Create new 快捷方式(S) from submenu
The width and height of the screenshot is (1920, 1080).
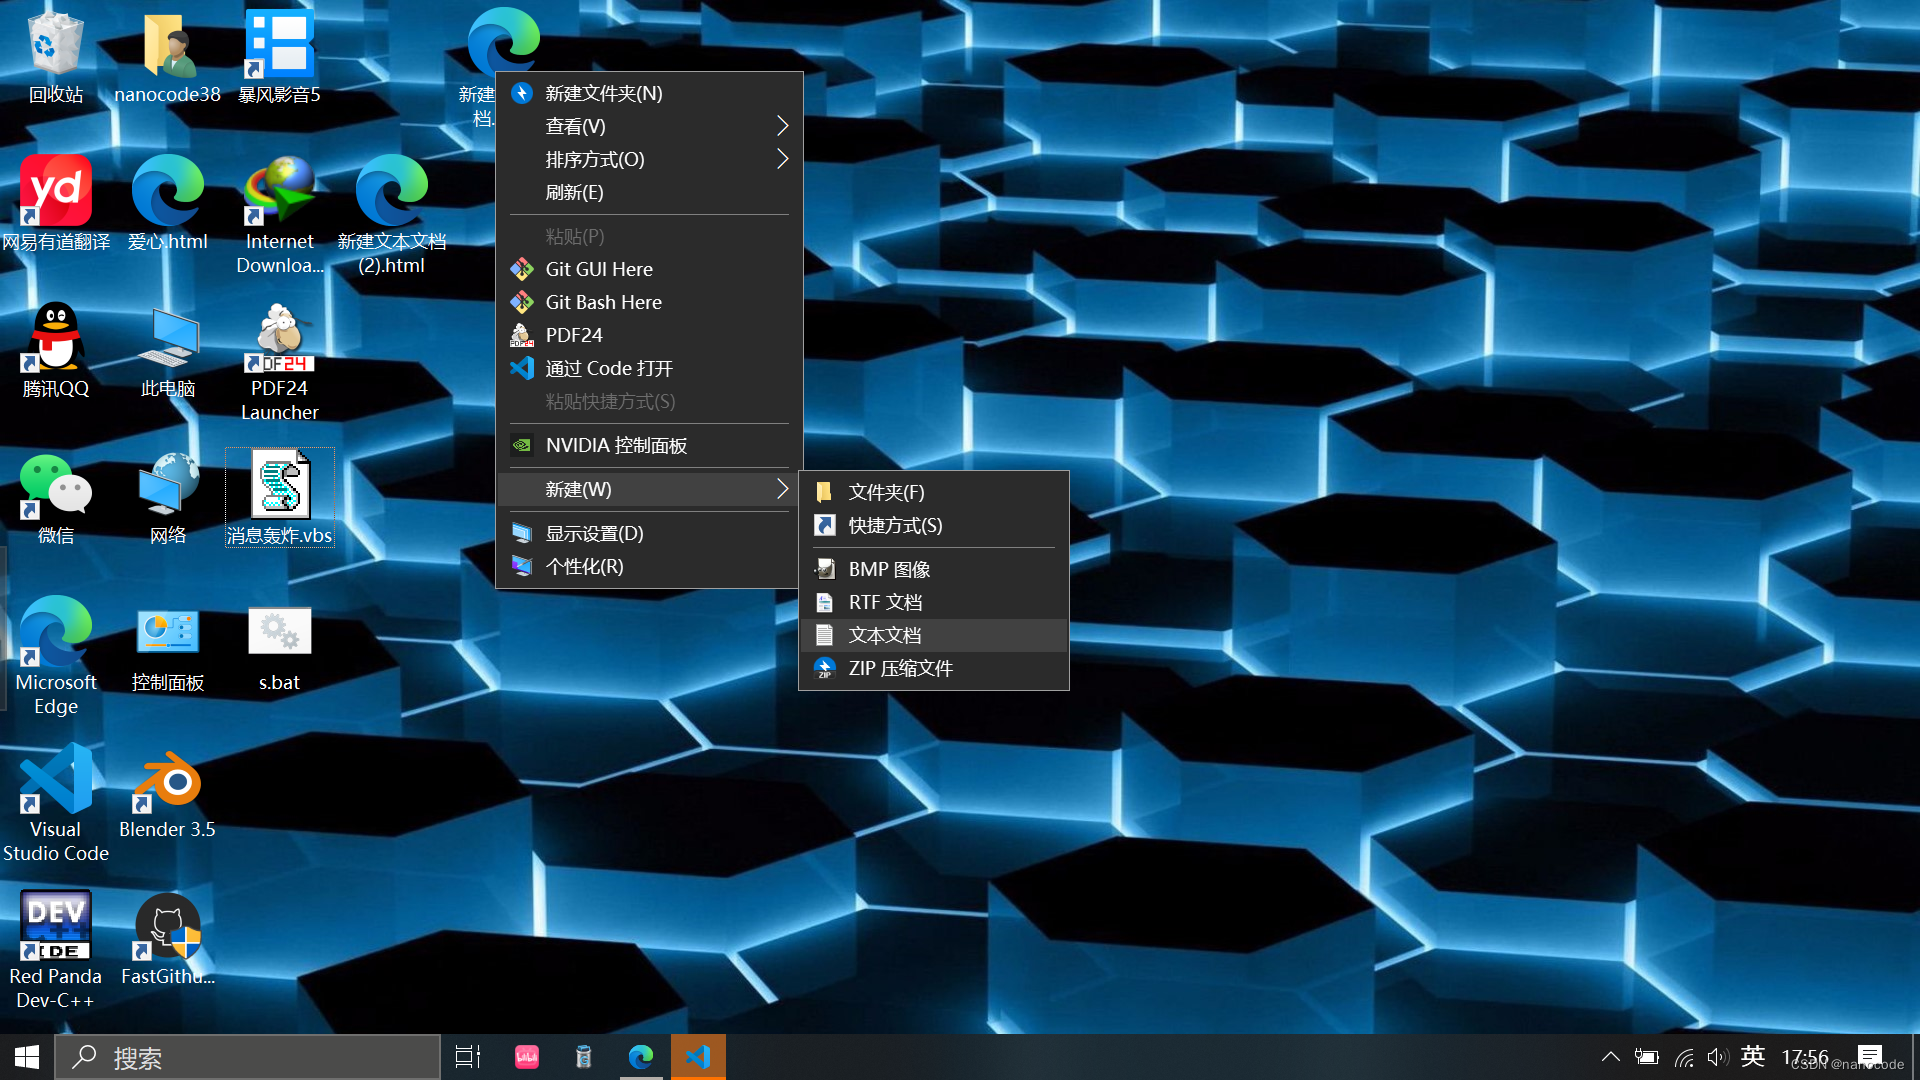point(934,525)
